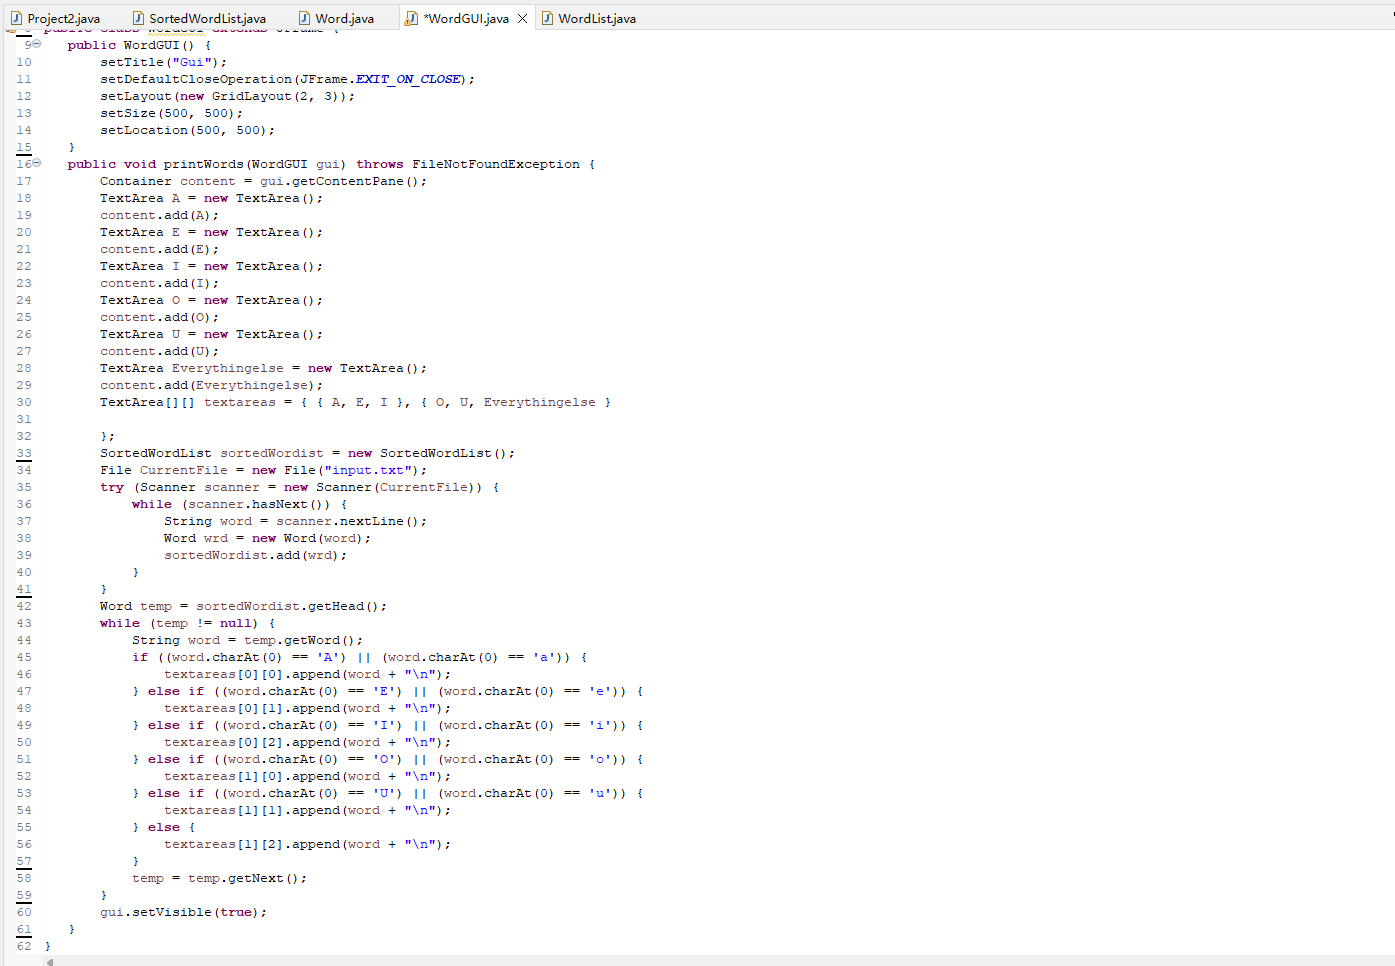Click the Container type on line 17
The height and width of the screenshot is (966, 1395).
(136, 181)
